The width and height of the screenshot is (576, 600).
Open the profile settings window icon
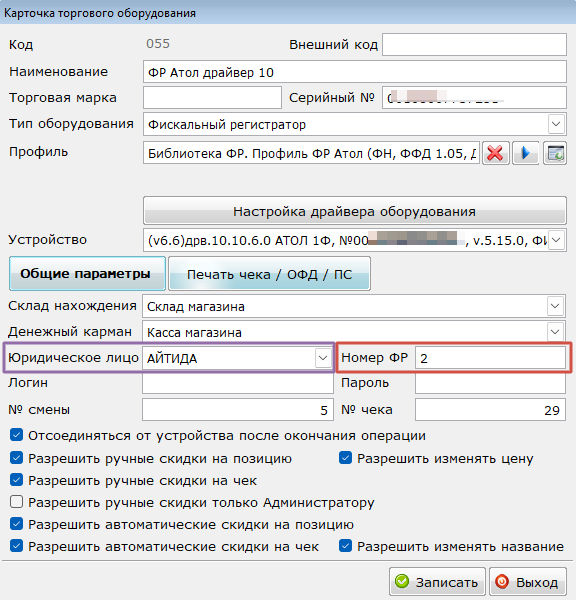(x=555, y=153)
